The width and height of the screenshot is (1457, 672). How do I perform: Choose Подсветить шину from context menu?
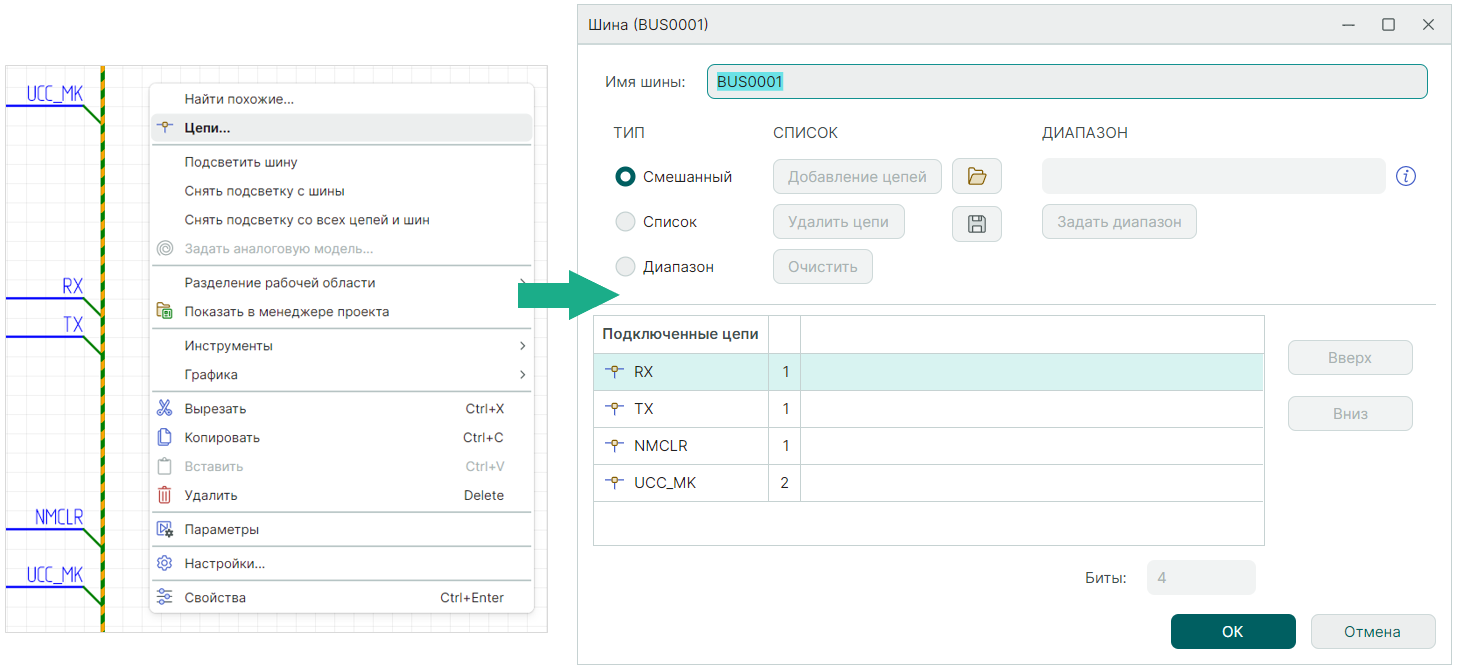click(241, 162)
